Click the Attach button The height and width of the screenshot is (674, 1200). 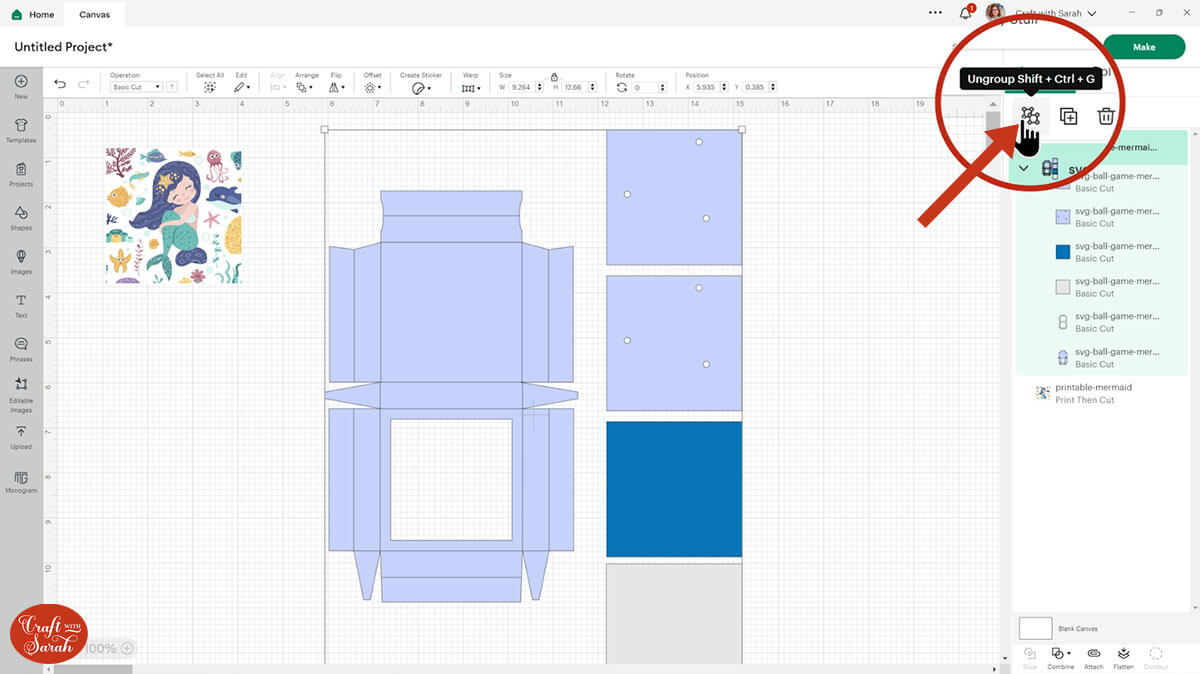tap(1094, 658)
